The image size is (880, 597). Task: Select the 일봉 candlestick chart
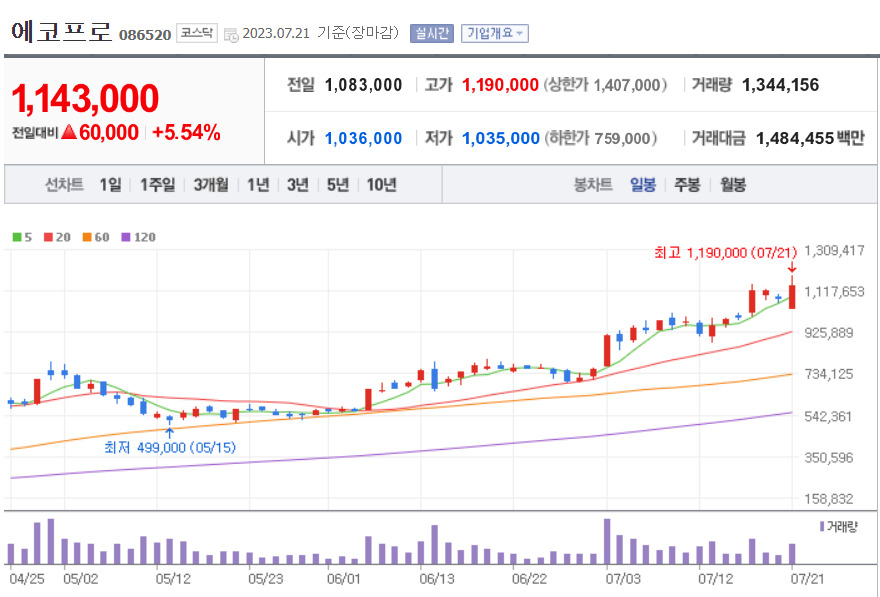pos(643,185)
